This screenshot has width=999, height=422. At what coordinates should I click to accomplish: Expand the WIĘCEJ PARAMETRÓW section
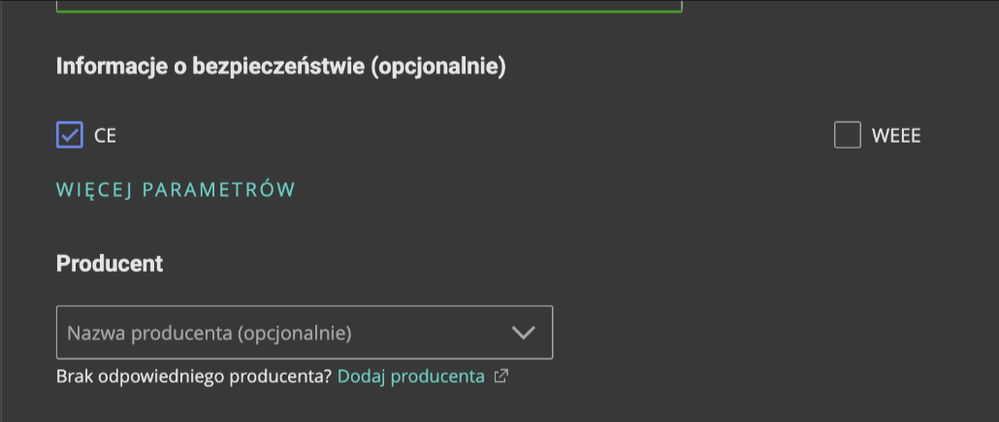point(176,189)
